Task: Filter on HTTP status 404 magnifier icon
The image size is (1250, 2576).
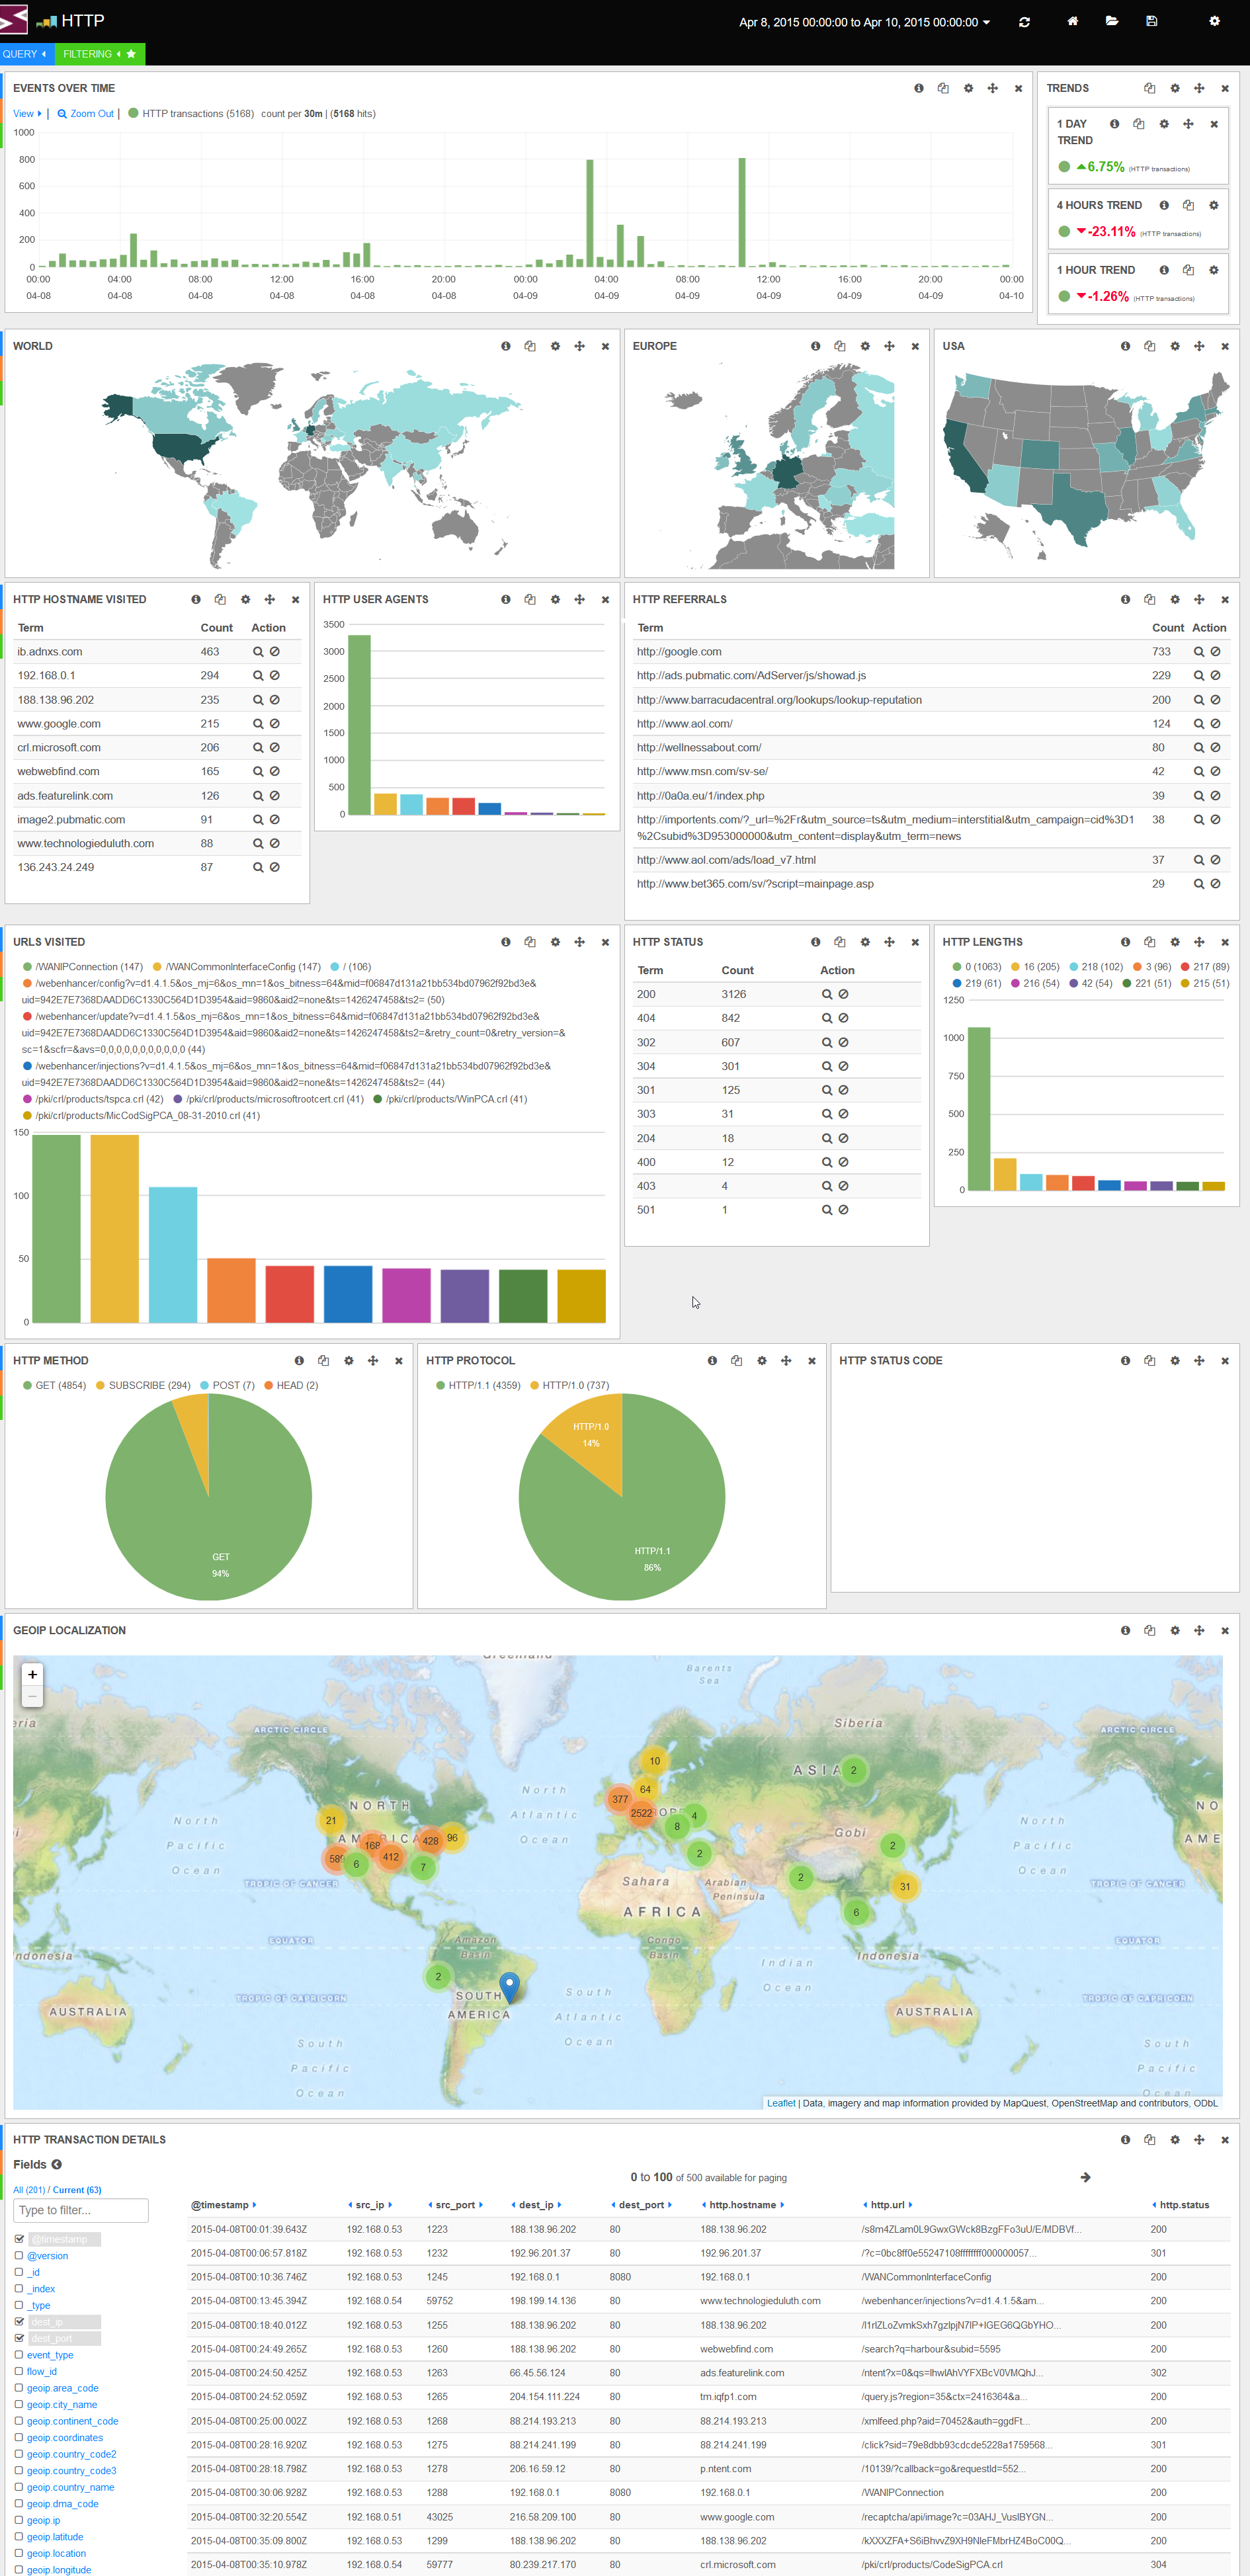Action: pos(826,1018)
